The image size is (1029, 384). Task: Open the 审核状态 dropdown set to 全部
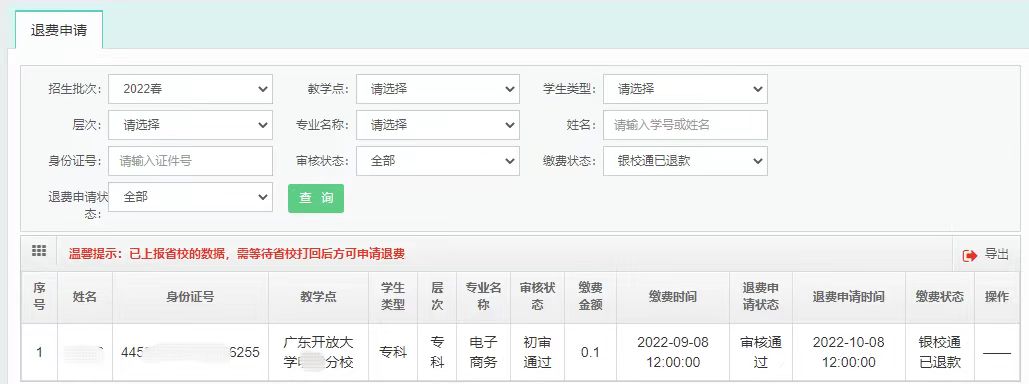point(438,161)
